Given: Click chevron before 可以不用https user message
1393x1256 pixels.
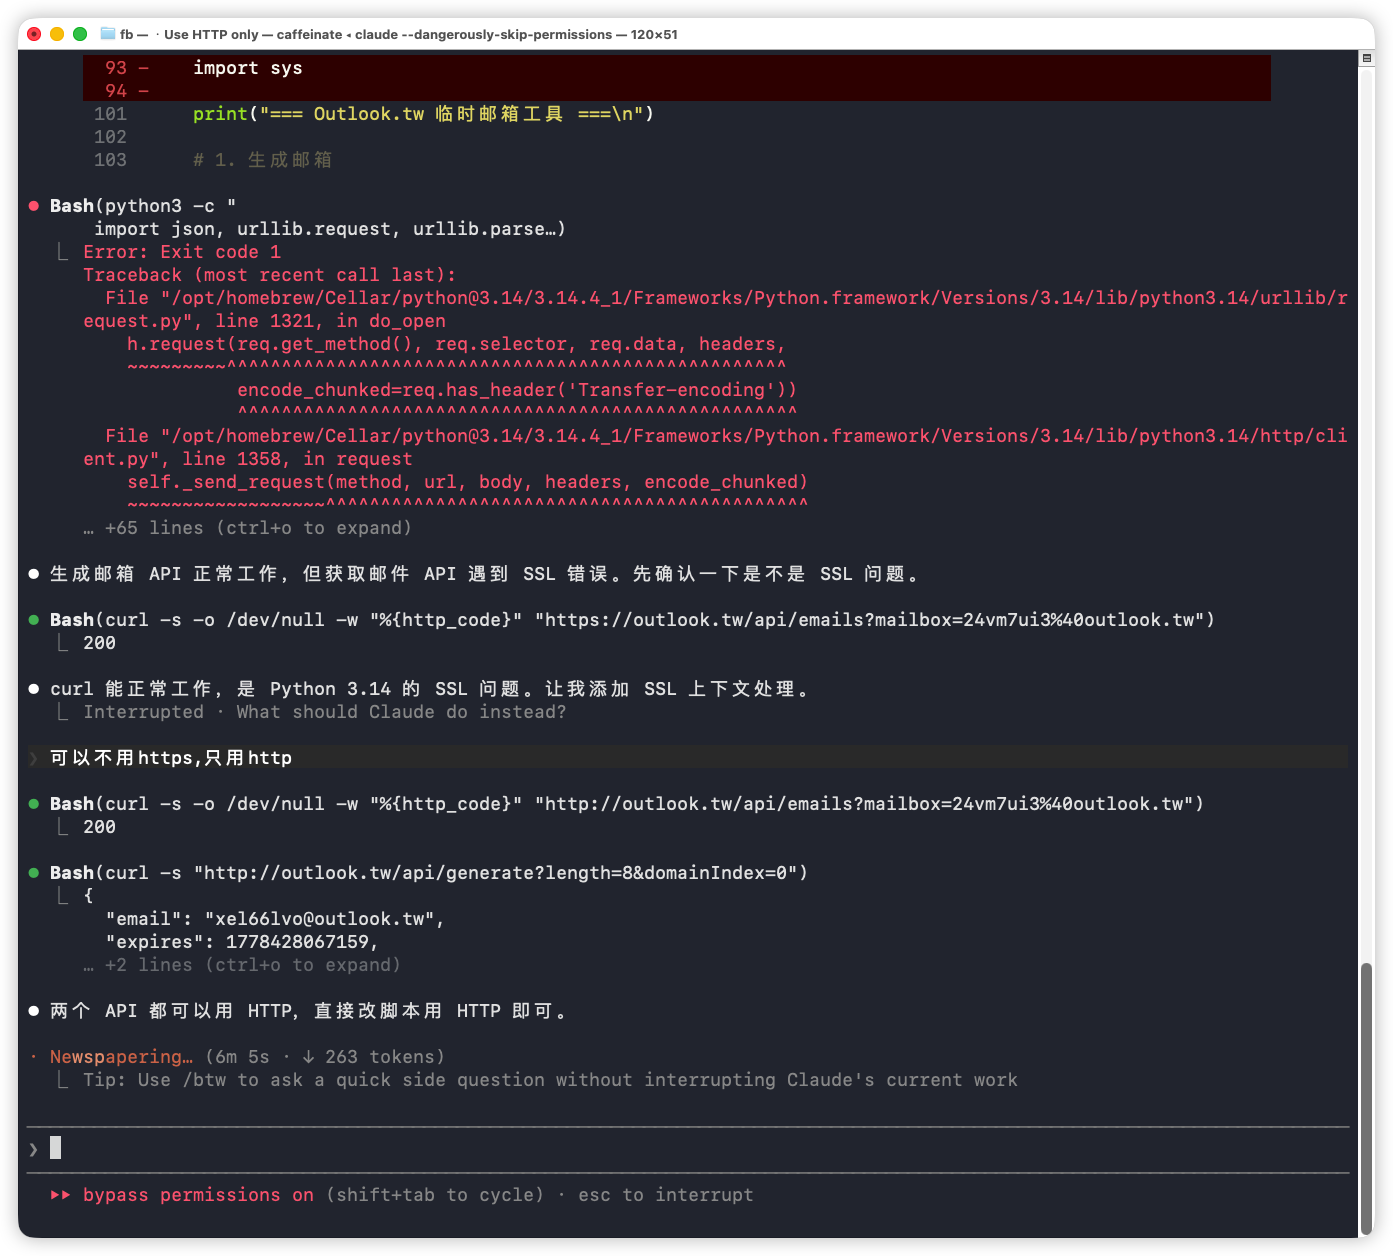Looking at the screenshot, I should [x=34, y=758].
